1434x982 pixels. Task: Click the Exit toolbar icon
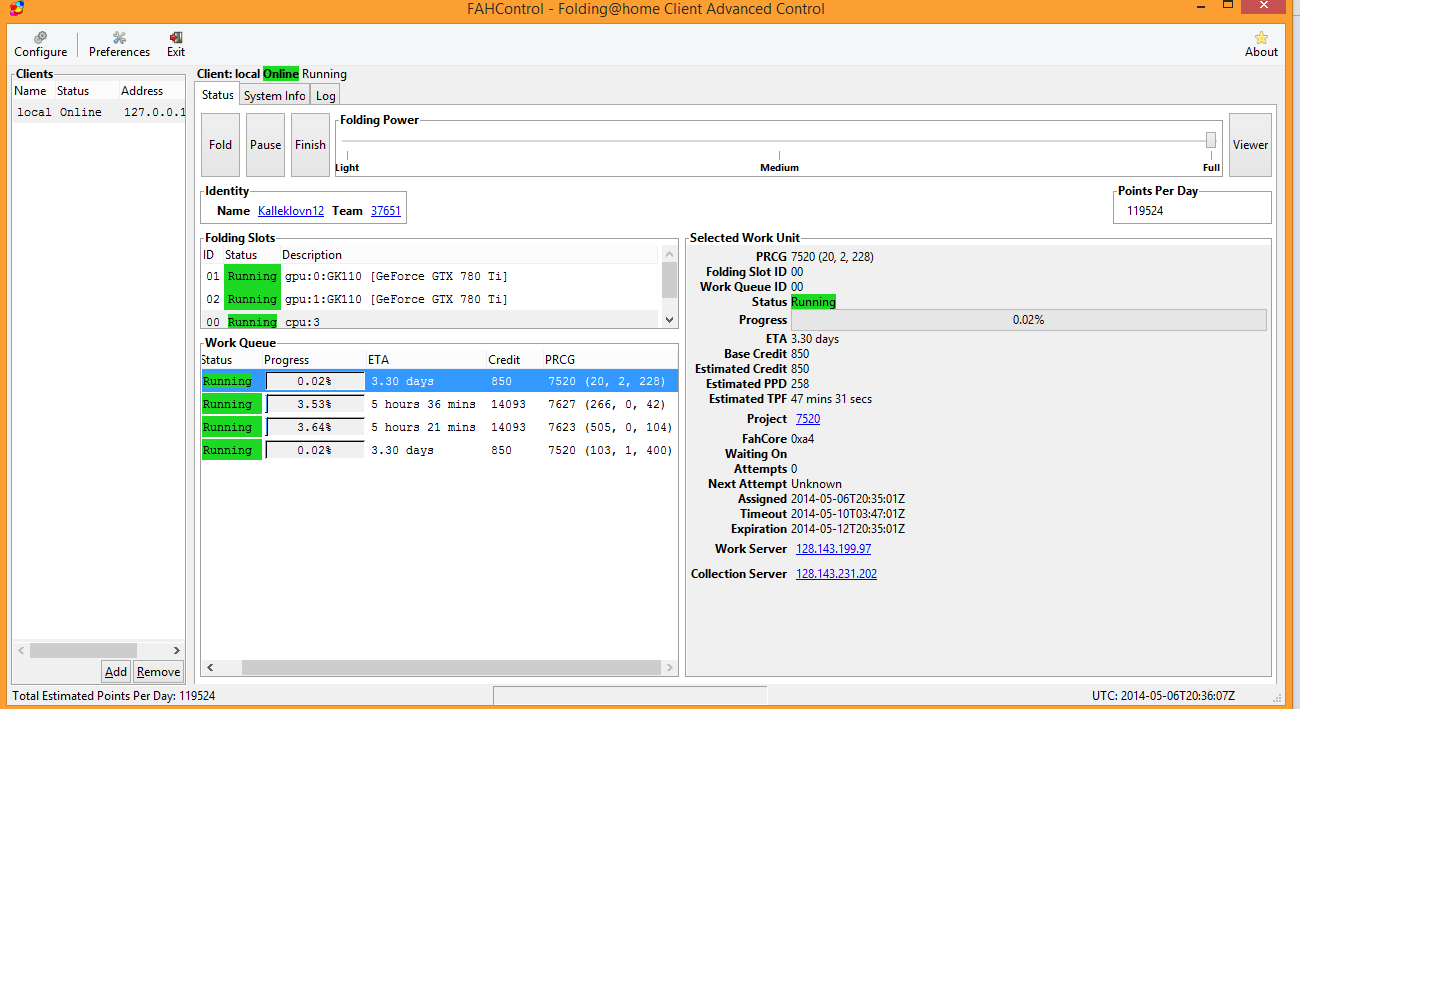176,44
